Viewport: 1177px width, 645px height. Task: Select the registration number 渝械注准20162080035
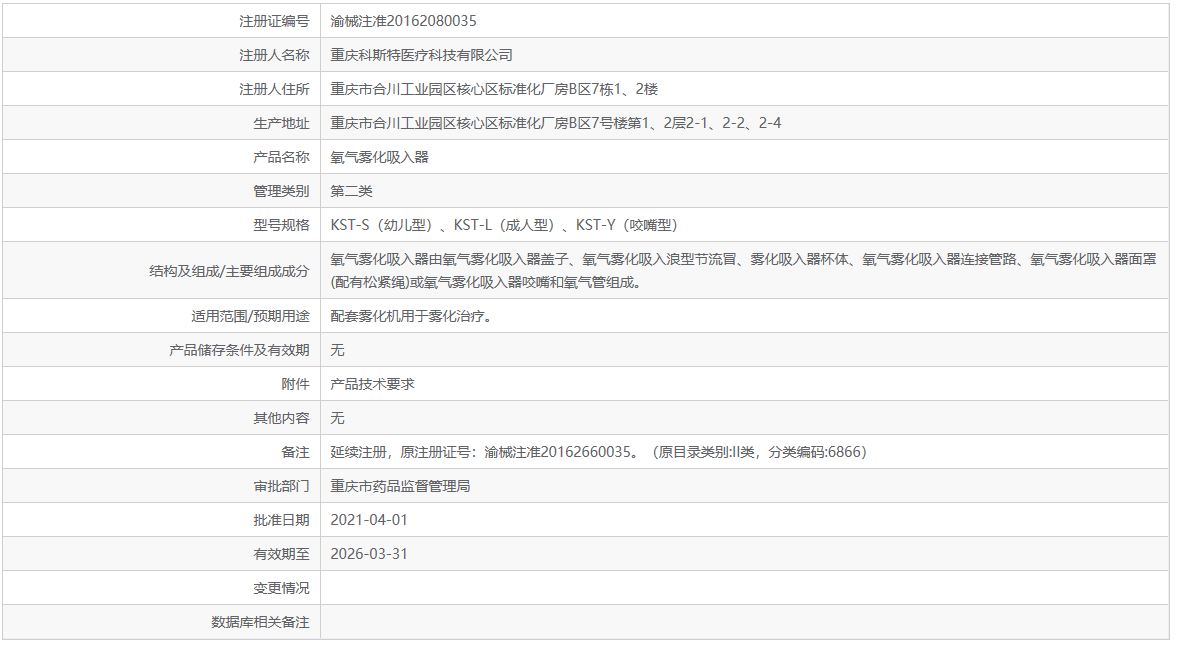point(411,19)
